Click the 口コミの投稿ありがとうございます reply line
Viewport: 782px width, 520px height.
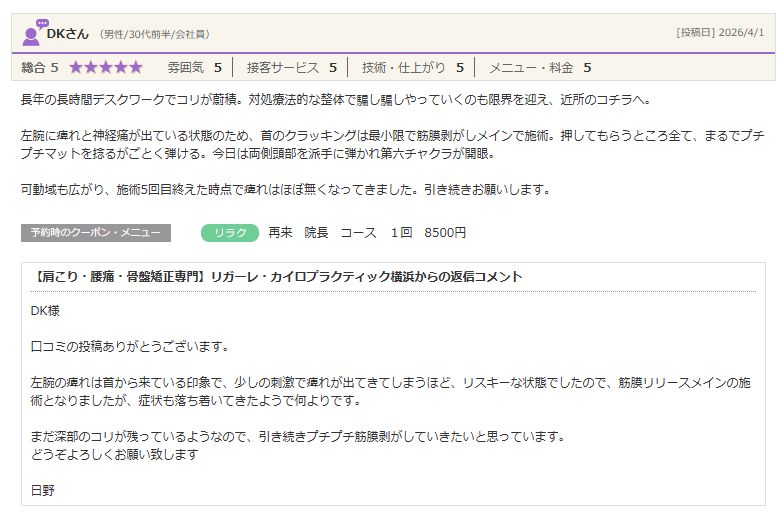(x=130, y=347)
